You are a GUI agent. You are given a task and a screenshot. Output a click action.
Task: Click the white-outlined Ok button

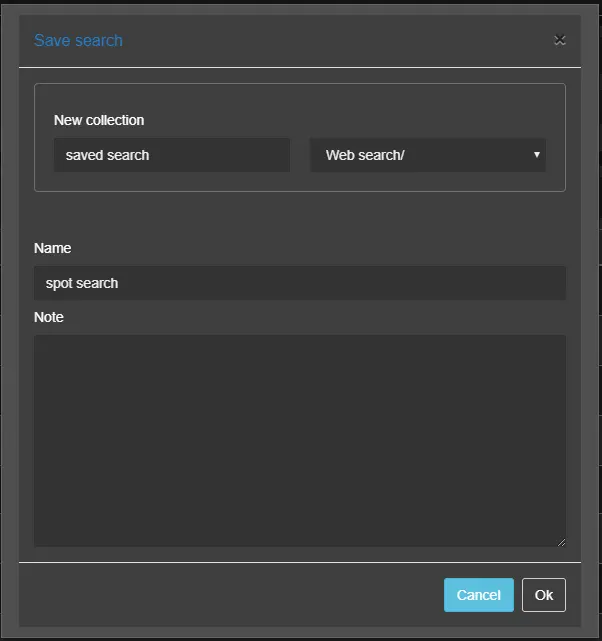(x=543, y=595)
